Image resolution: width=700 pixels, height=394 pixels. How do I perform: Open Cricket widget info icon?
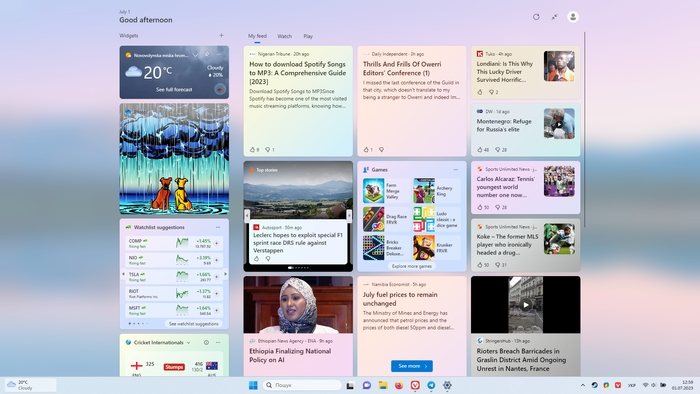tap(206, 343)
